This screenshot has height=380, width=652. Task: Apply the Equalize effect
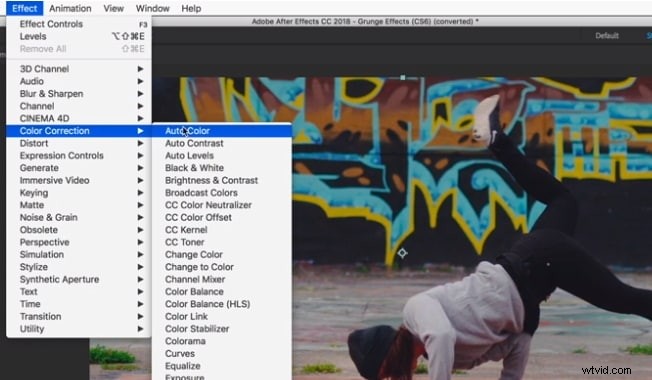click(x=222, y=366)
